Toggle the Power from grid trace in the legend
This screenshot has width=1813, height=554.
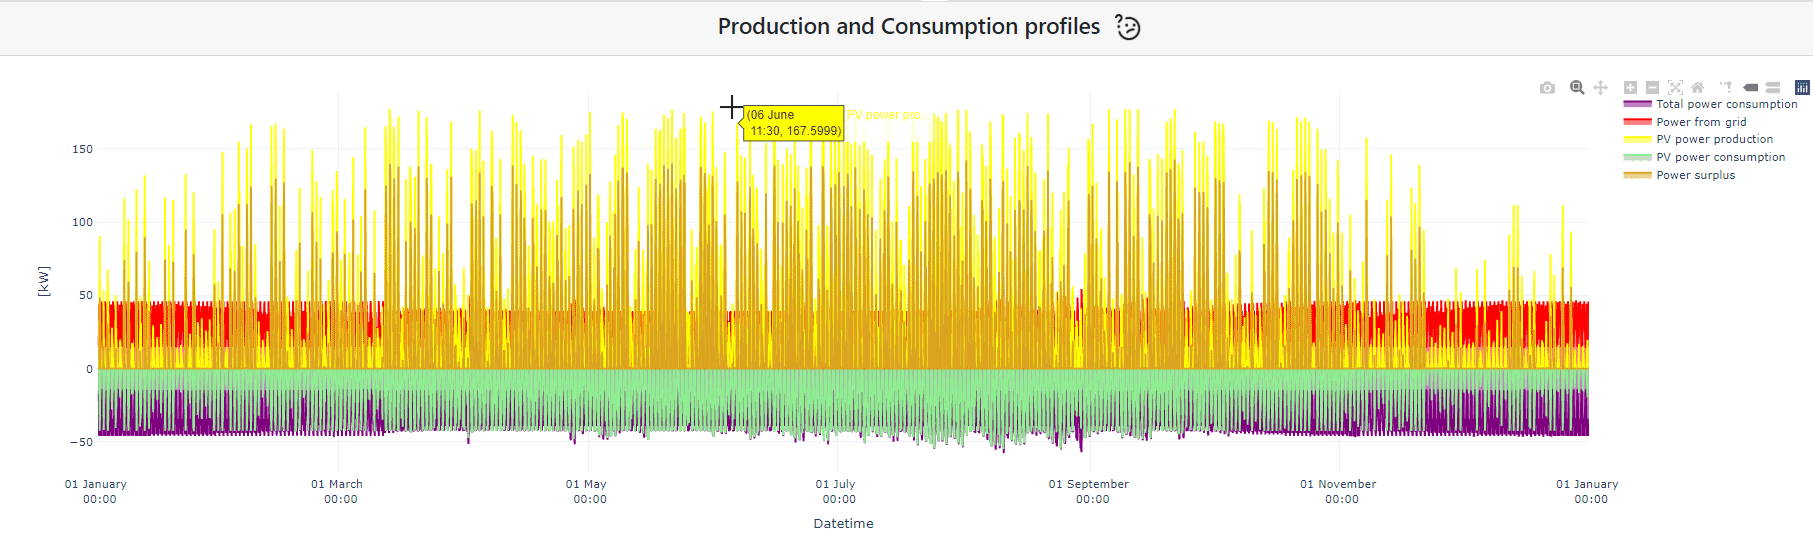pyautogui.click(x=1686, y=122)
